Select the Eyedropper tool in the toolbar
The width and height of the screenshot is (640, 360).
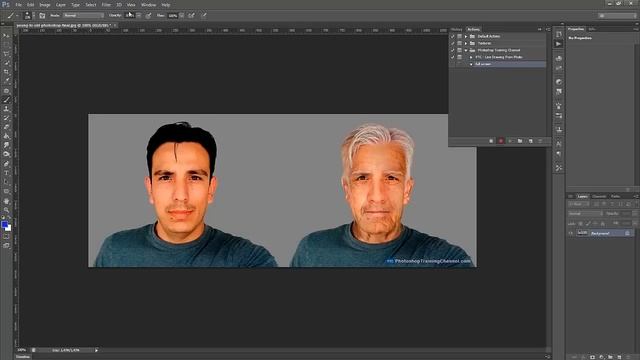coord(7,81)
